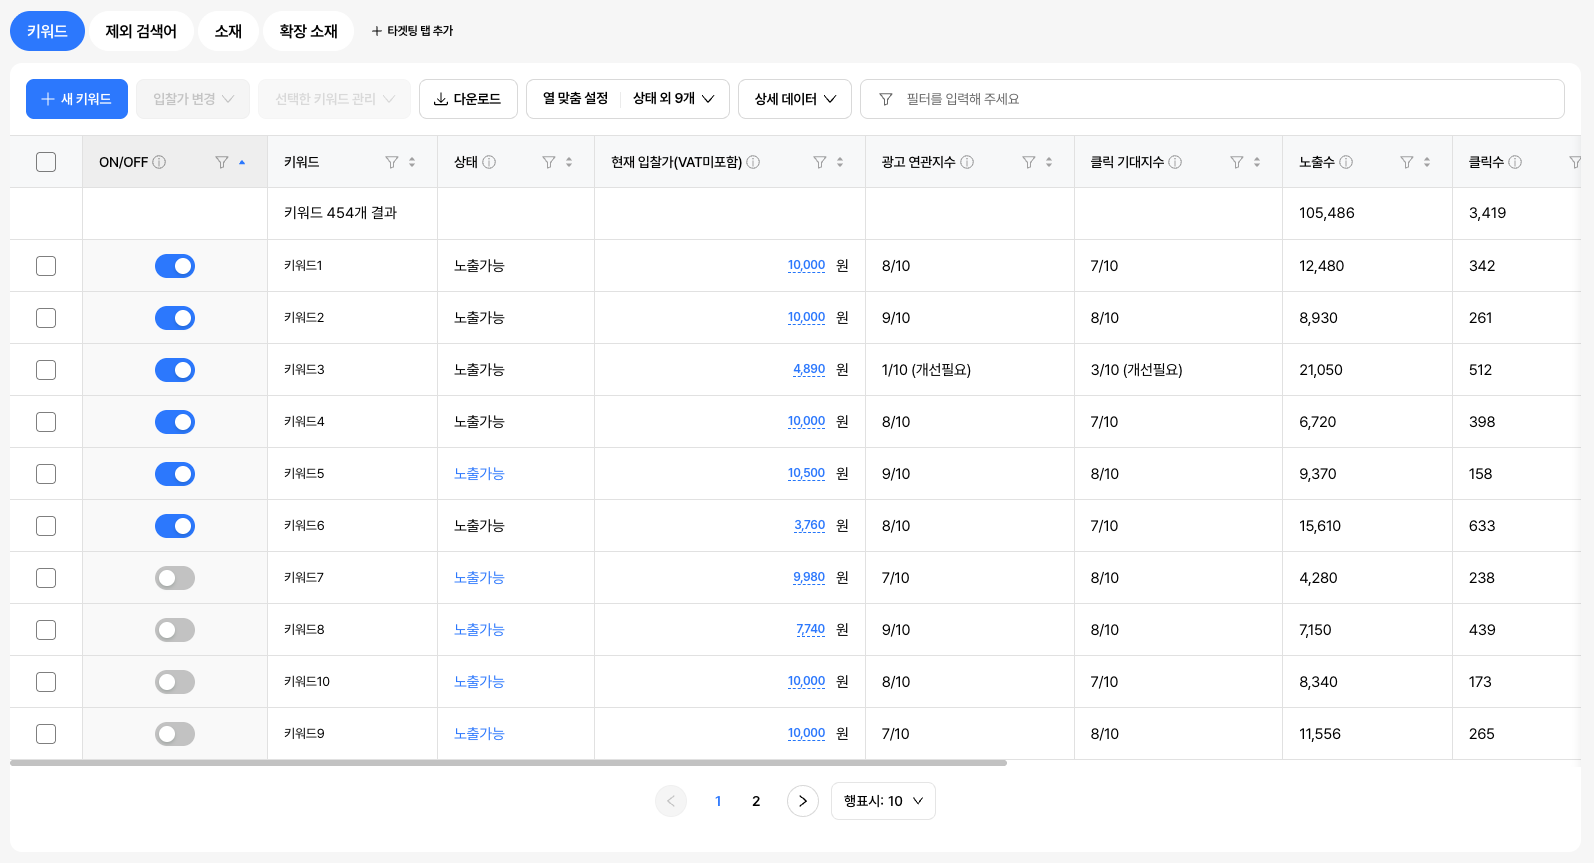
Task: Select the checkbox for 키워드9 row
Action: click(46, 734)
